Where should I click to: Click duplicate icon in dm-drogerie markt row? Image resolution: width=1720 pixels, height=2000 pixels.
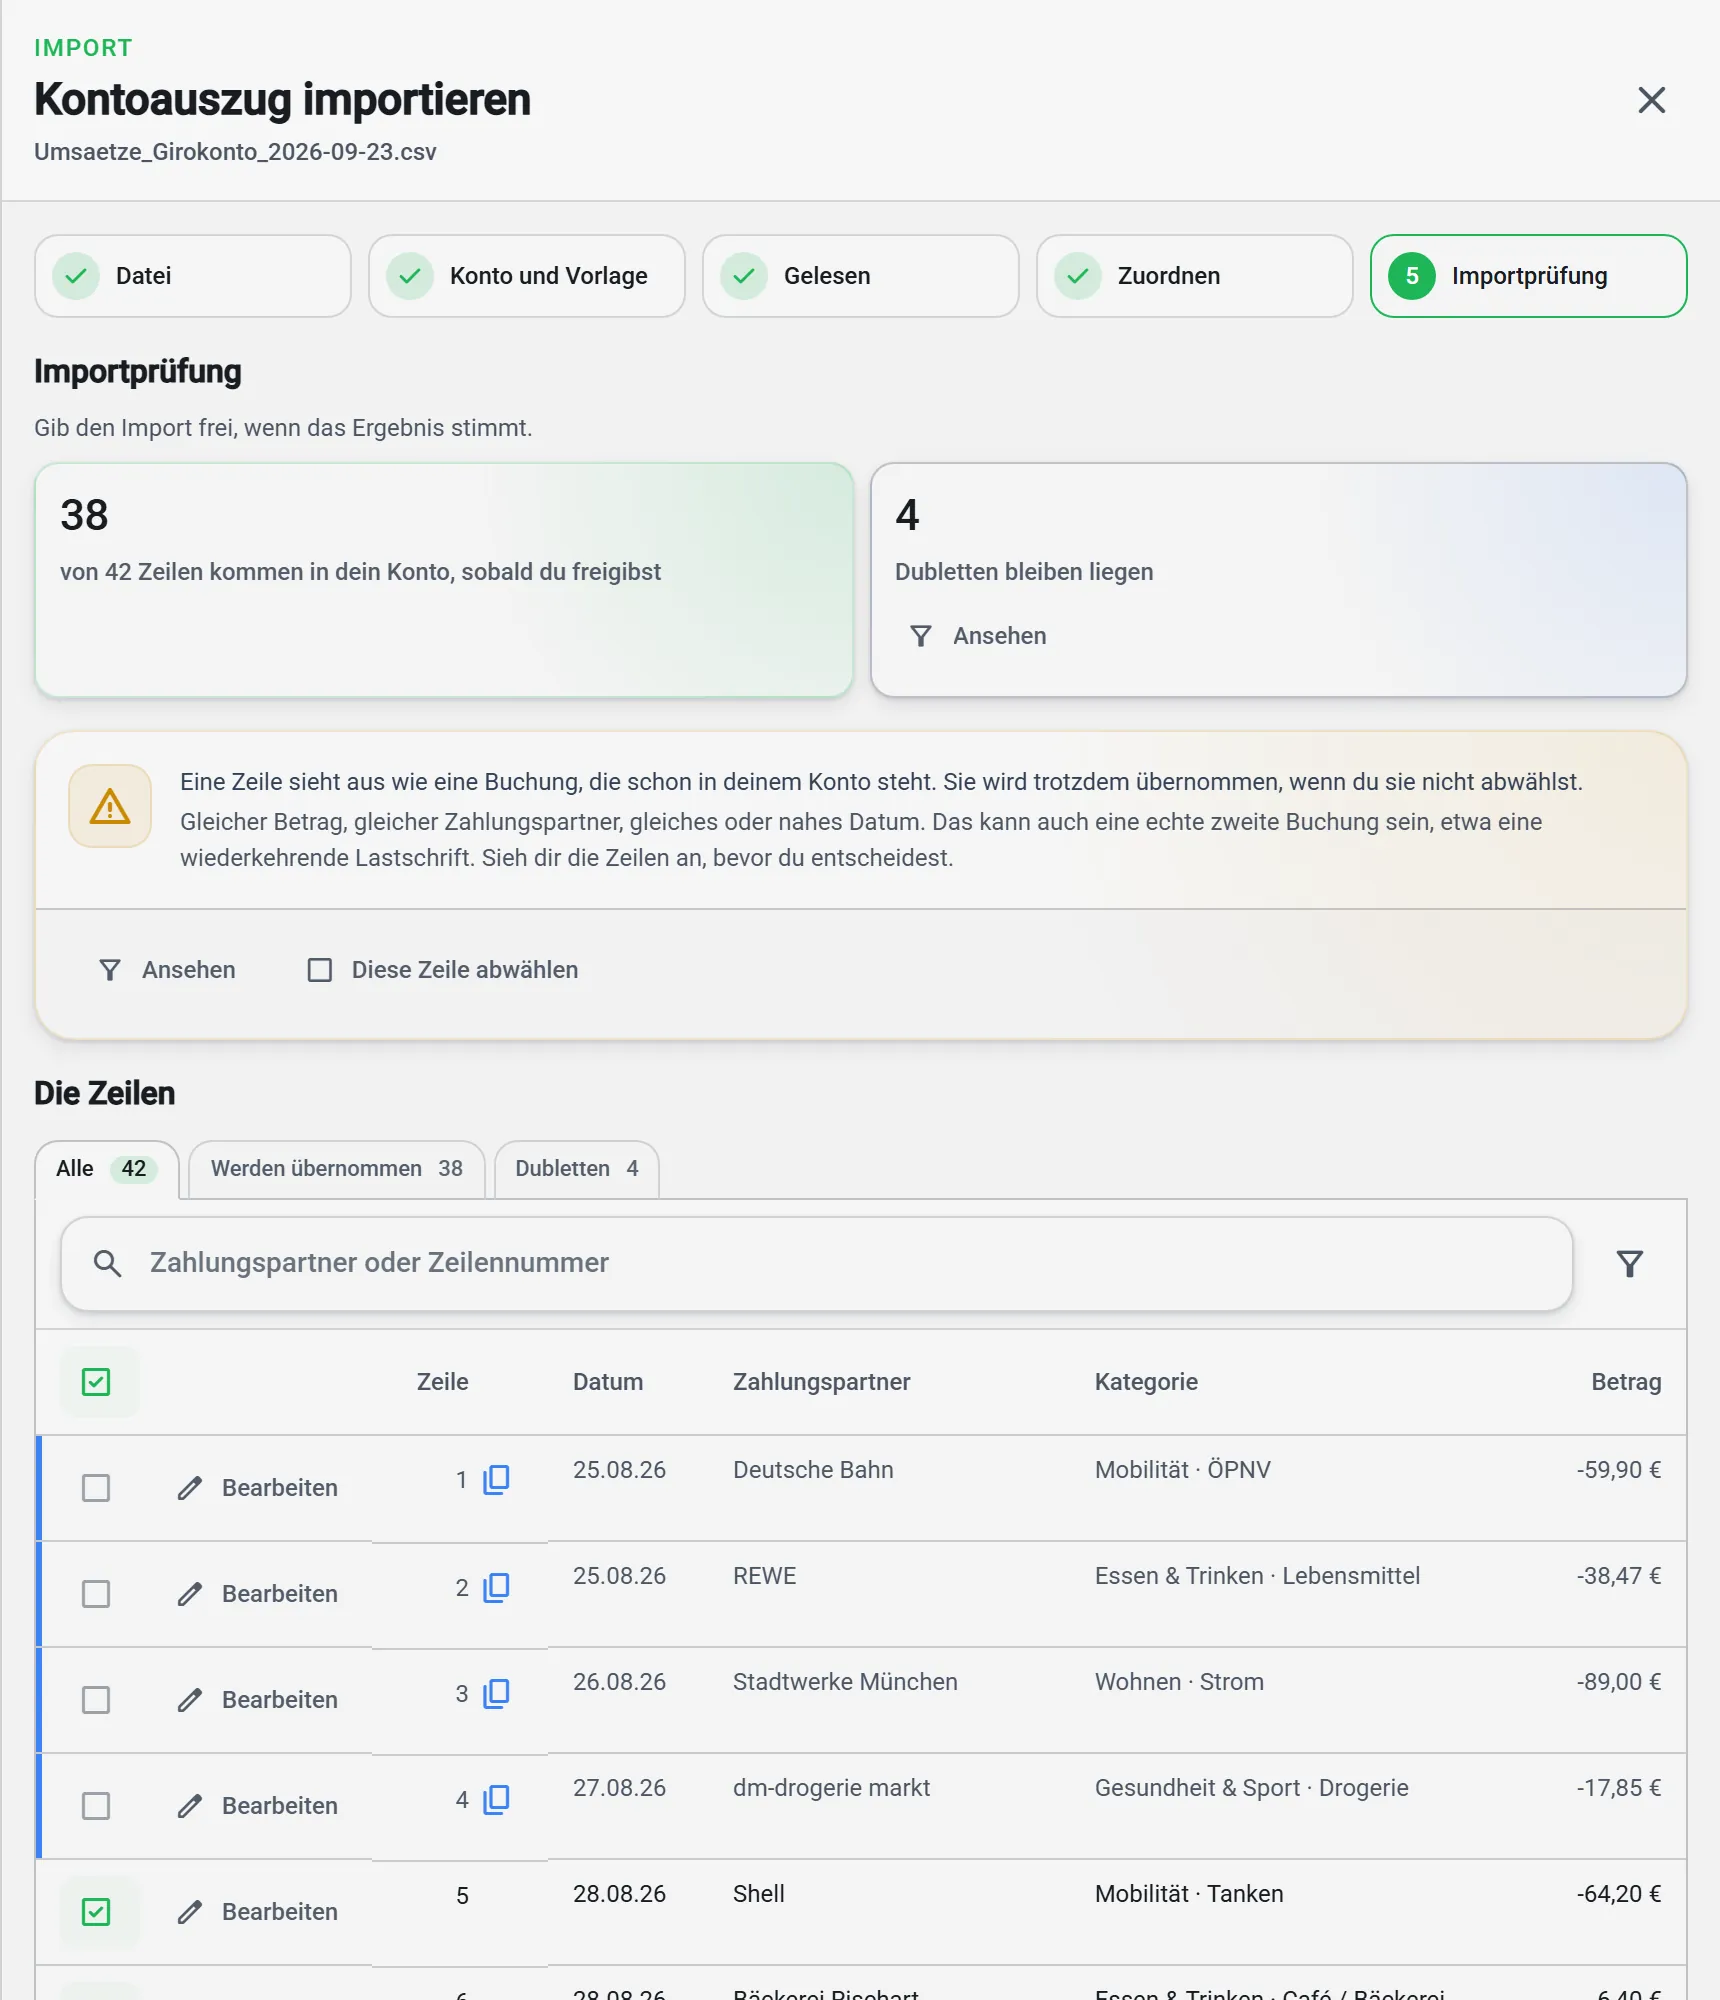[x=496, y=1800]
